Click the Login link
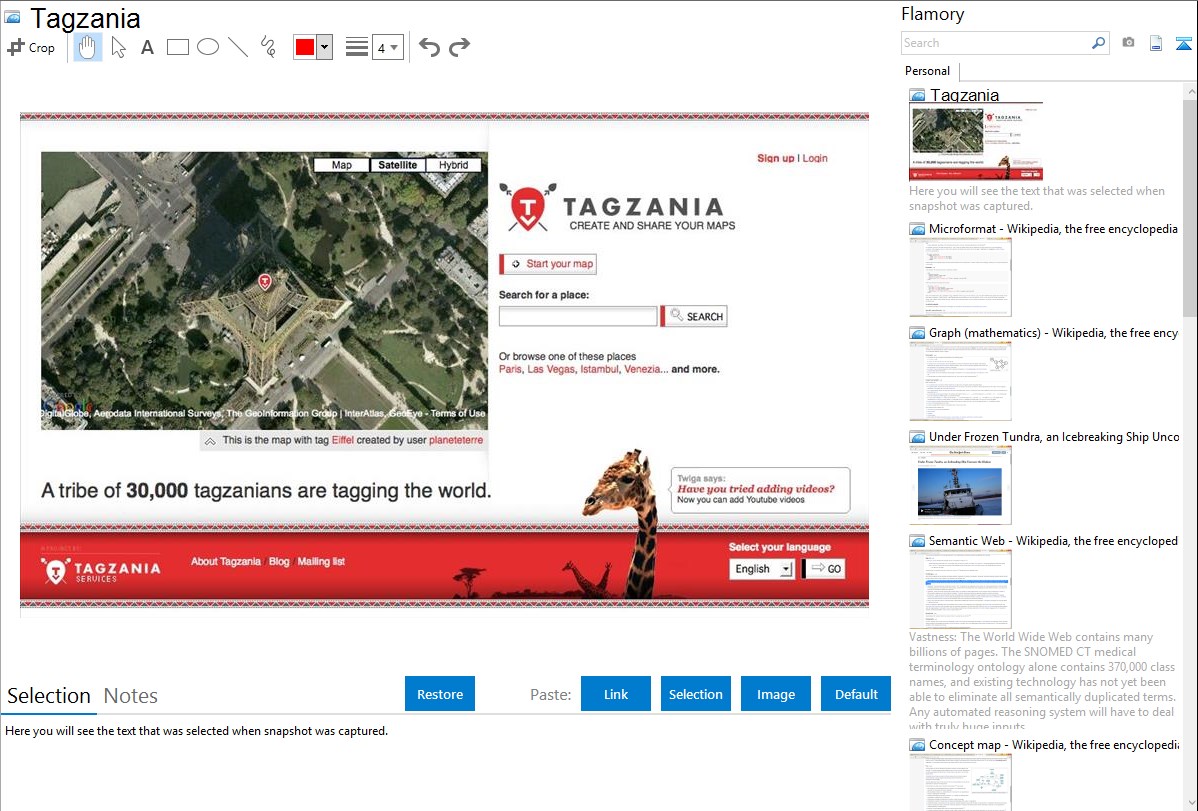Image resolution: width=1198 pixels, height=811 pixels. [814, 158]
